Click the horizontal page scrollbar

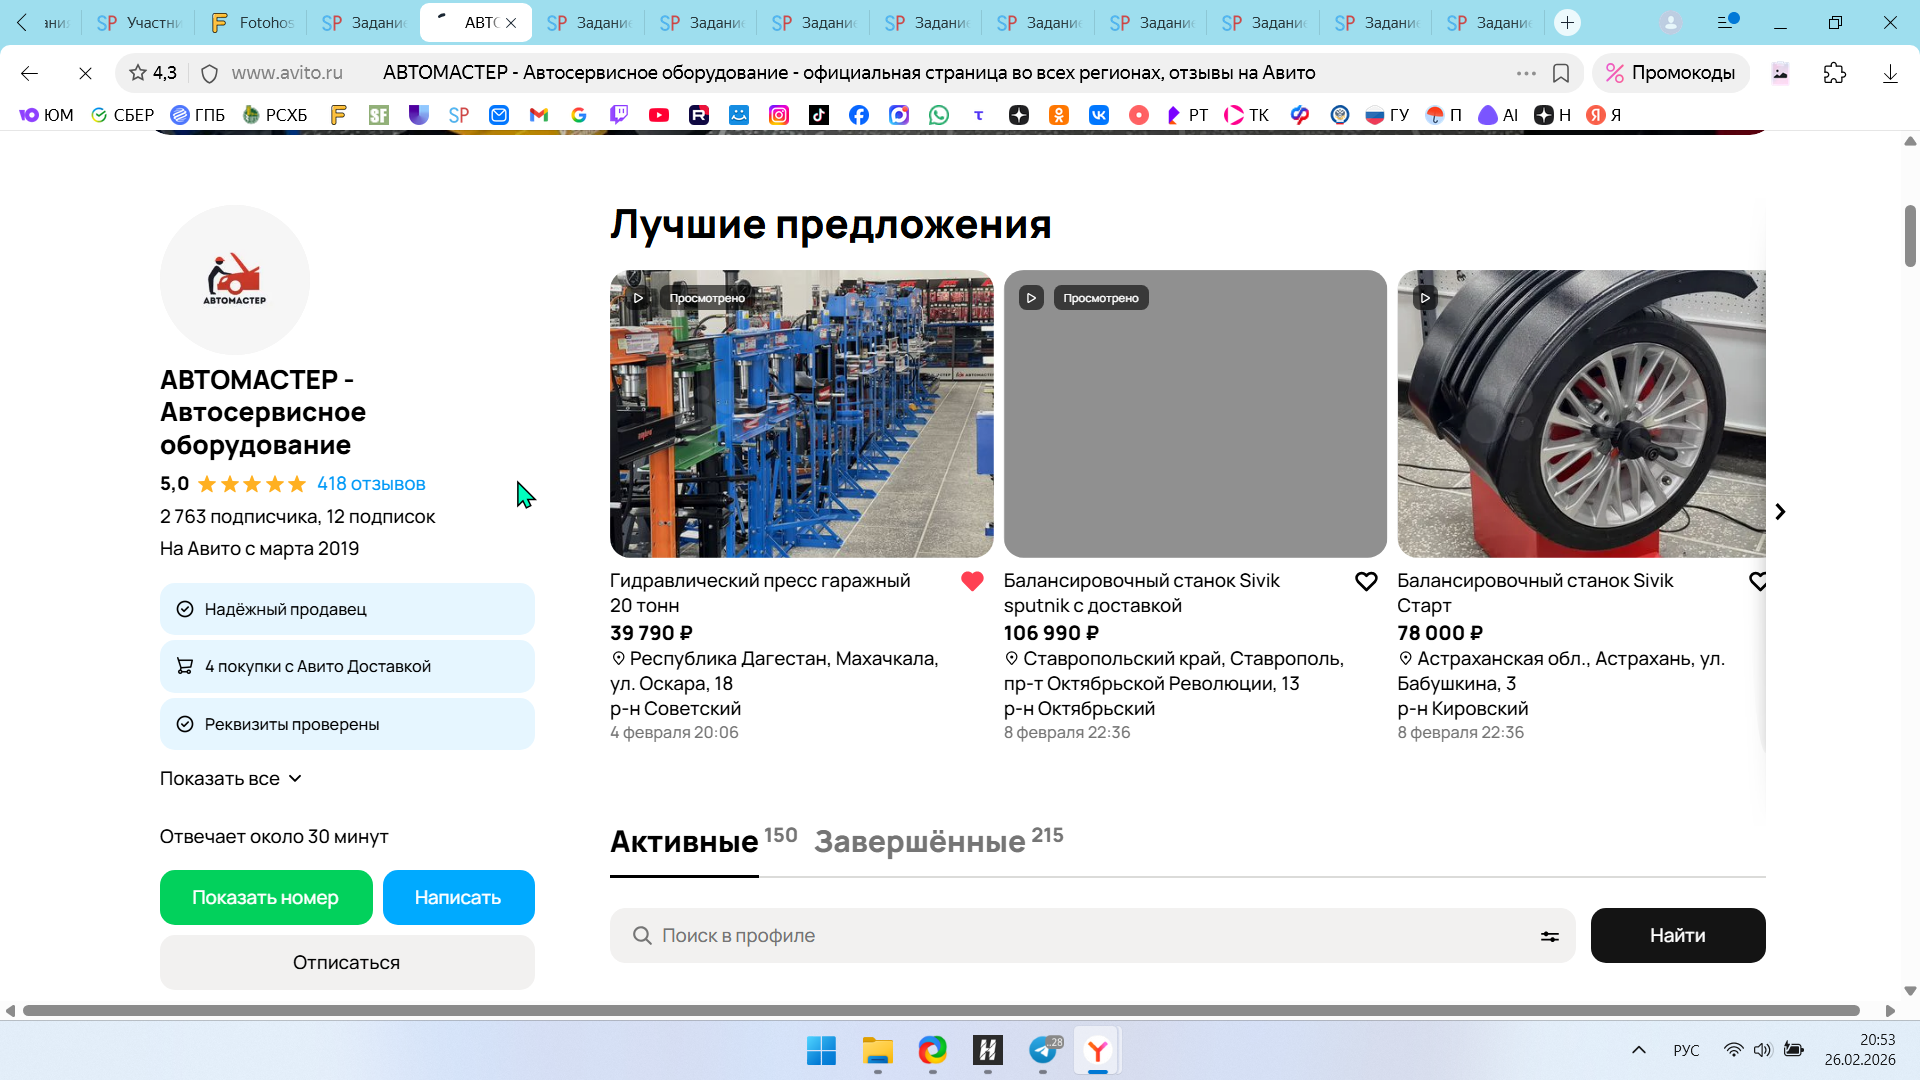click(x=940, y=1010)
